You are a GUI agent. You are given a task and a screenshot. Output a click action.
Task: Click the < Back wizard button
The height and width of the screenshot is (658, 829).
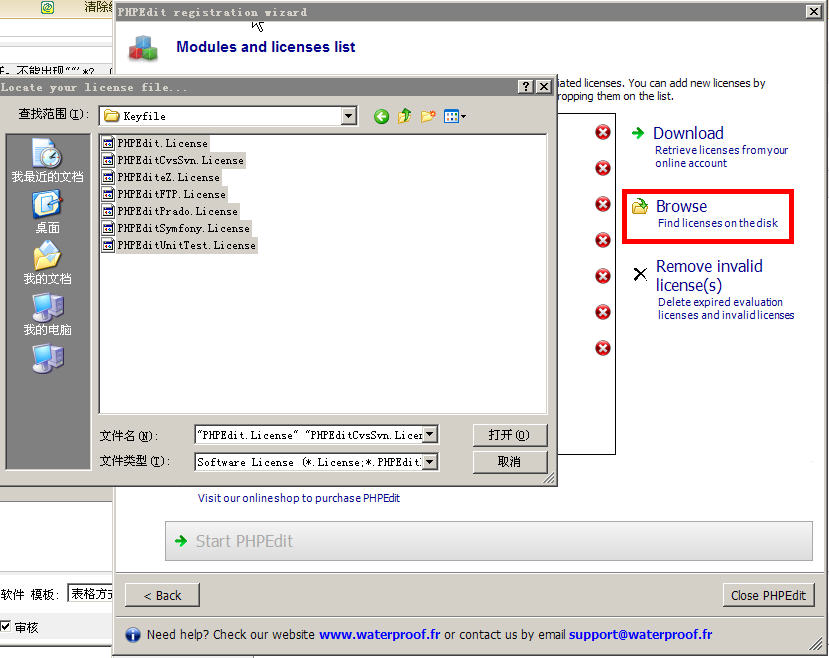(x=162, y=595)
